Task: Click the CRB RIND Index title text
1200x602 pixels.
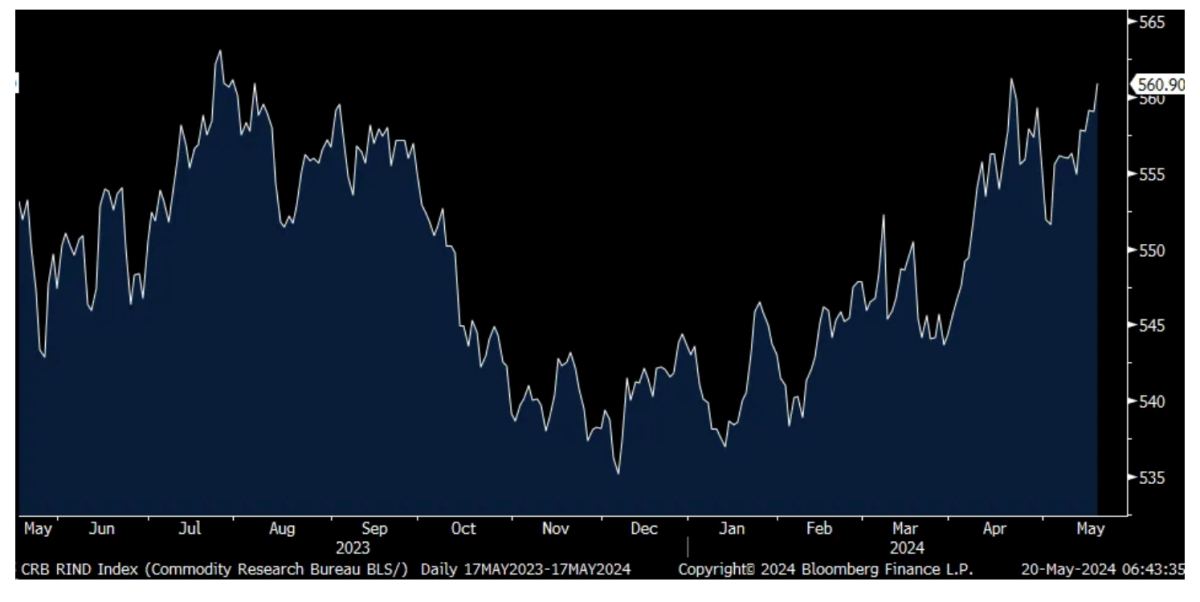Action: point(215,569)
